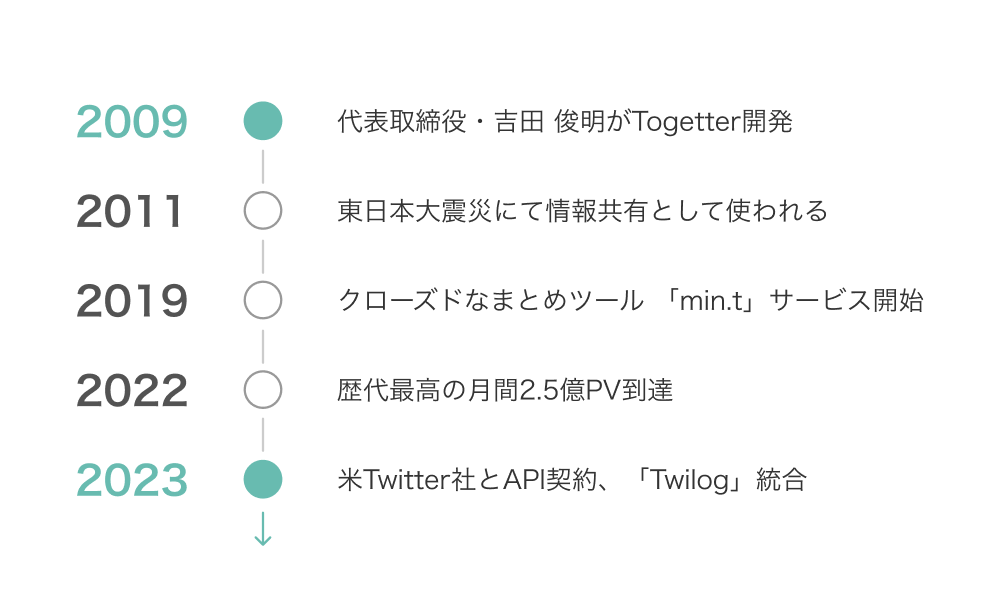
Task: Select the teal 2009 year label
Action: point(132,122)
